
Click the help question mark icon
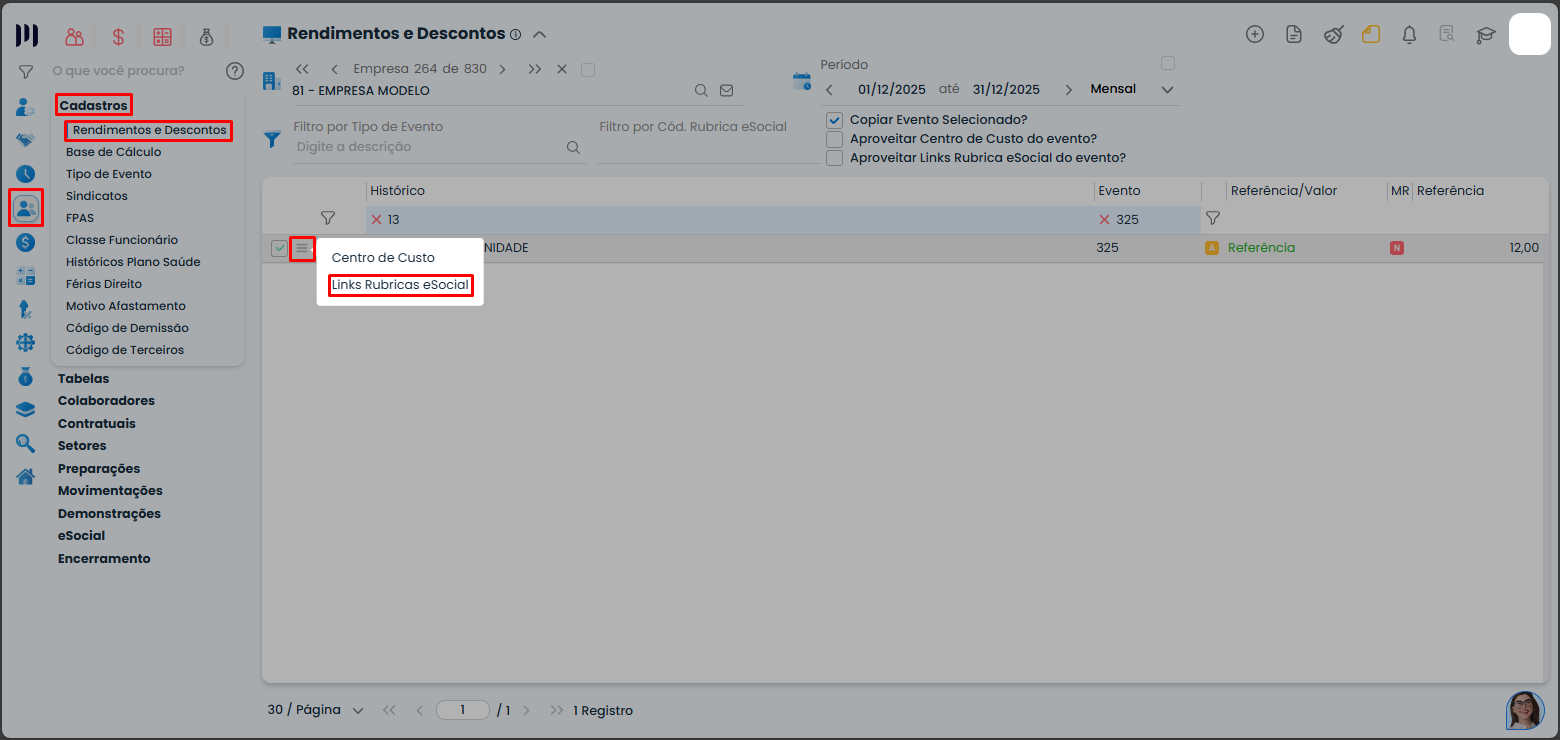235,71
